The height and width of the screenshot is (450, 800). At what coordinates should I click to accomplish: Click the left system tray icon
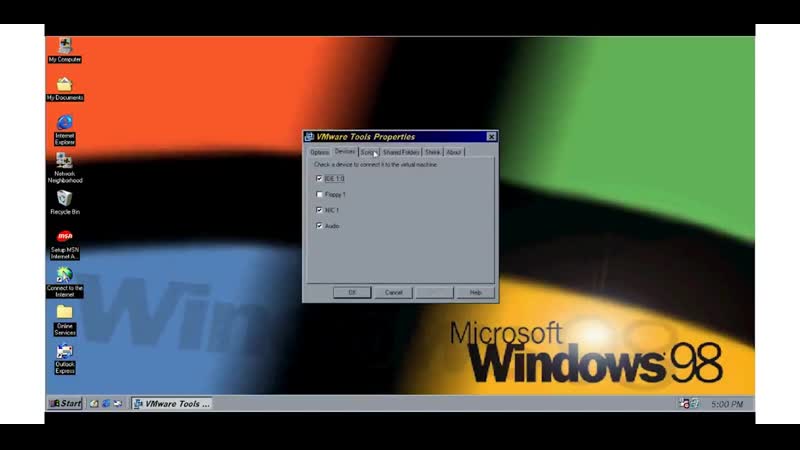pos(685,404)
